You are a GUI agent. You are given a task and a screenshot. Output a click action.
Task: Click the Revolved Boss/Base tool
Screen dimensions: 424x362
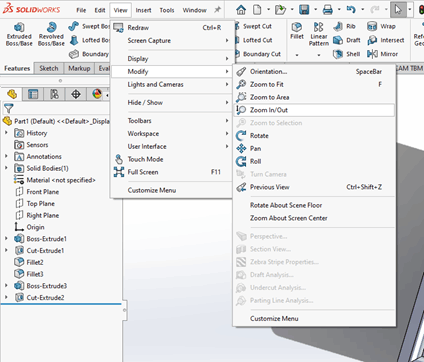[x=51, y=34]
